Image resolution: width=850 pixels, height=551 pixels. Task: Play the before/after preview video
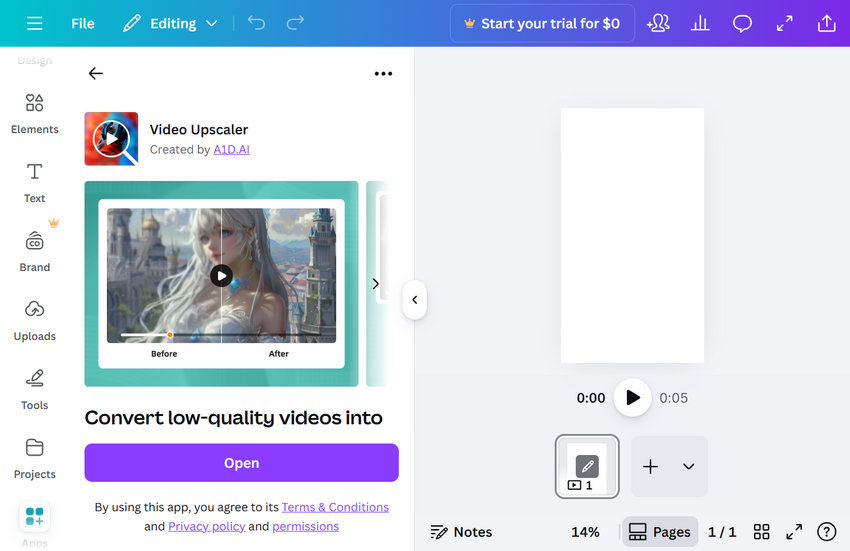coord(221,276)
